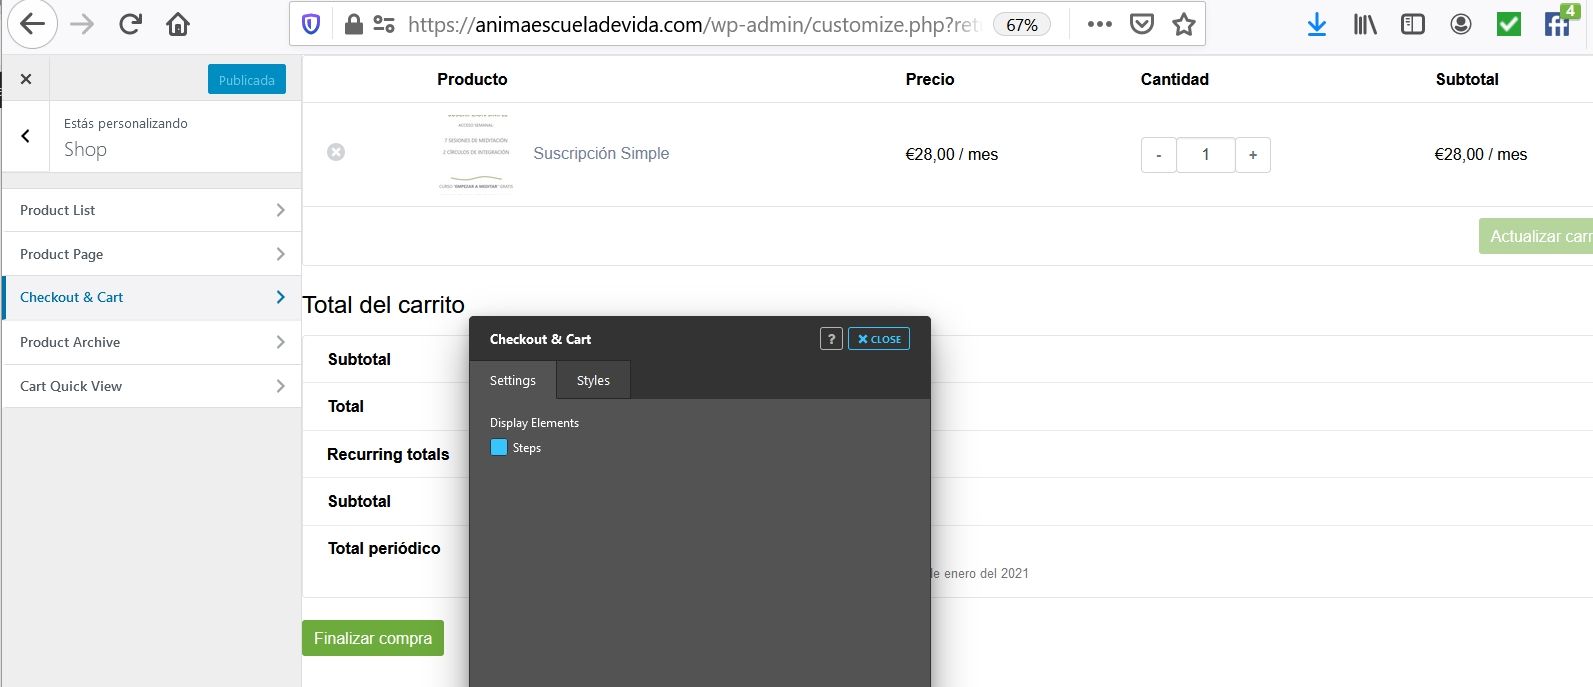Save page to Pocket icon
Screen dimensions: 1593x687
point(1142,24)
